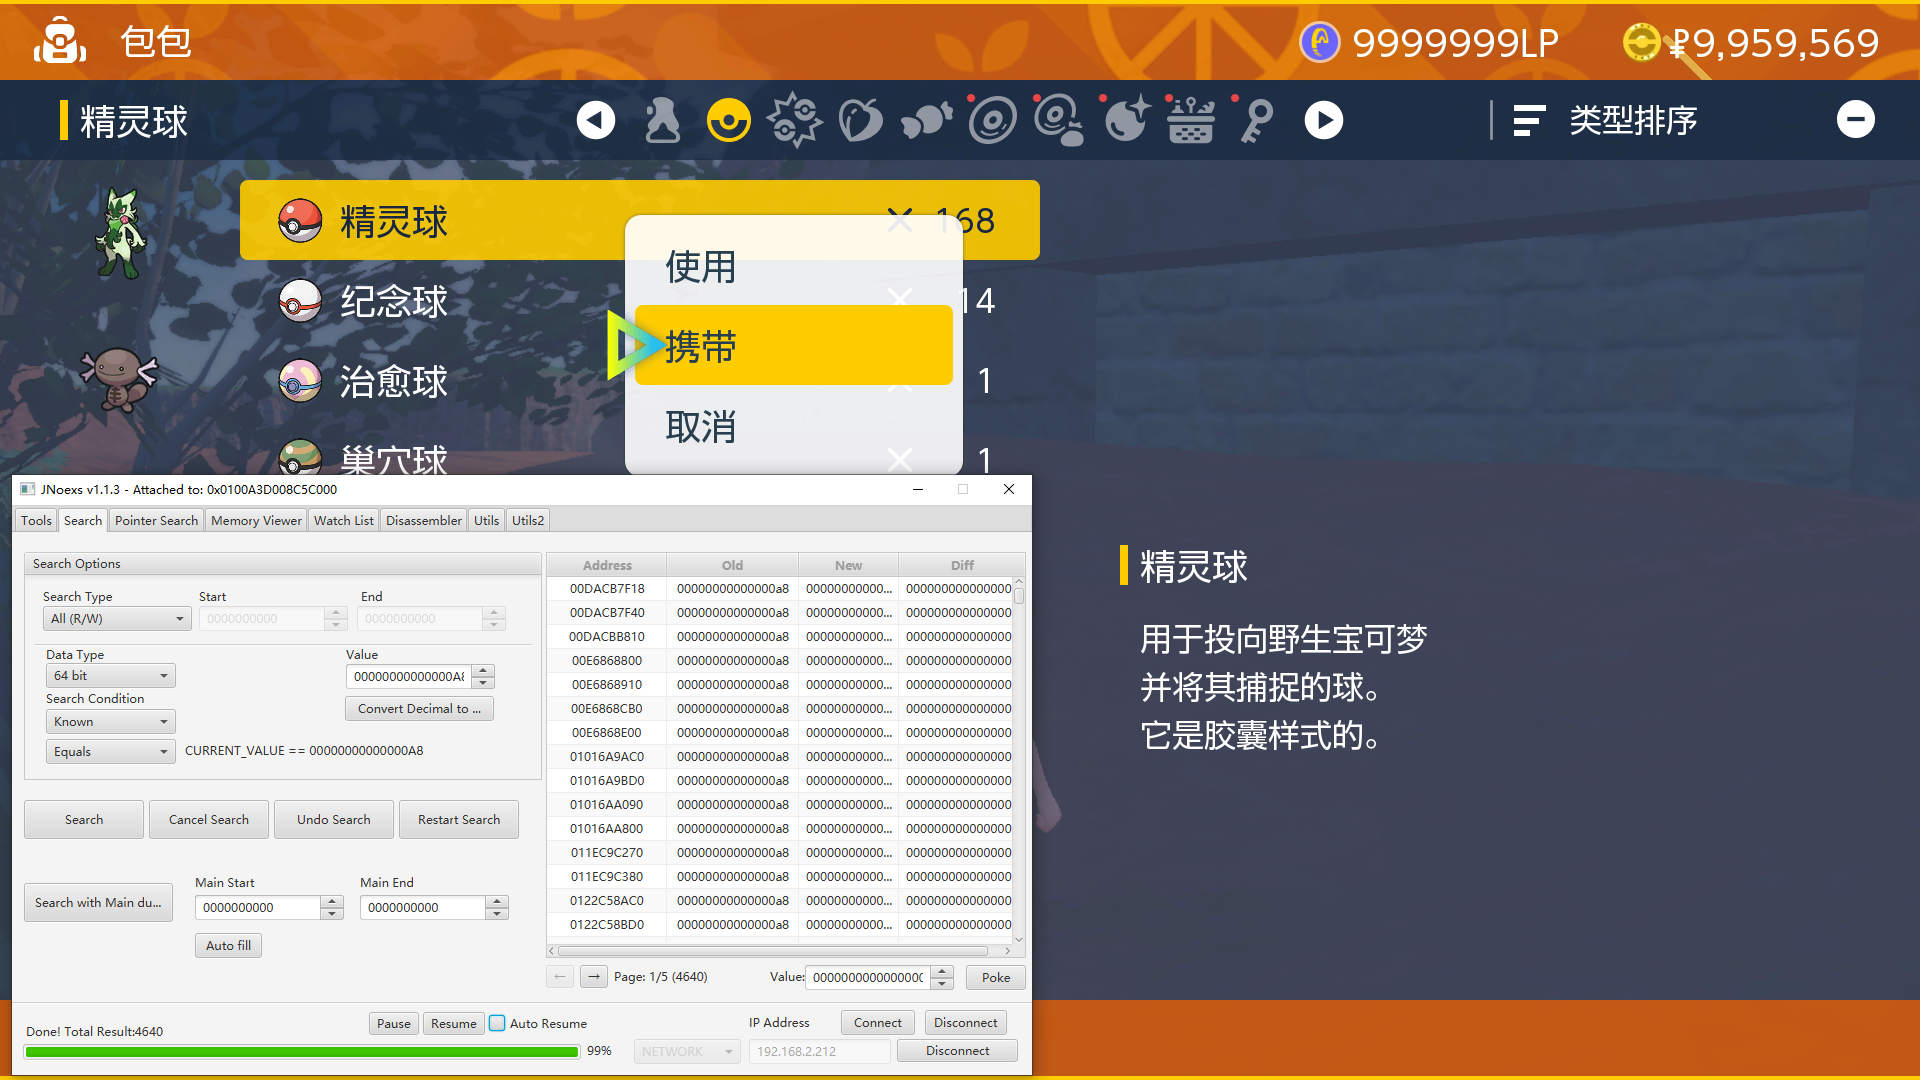
Task: Open the bag icon in the game header
Action: point(60,41)
